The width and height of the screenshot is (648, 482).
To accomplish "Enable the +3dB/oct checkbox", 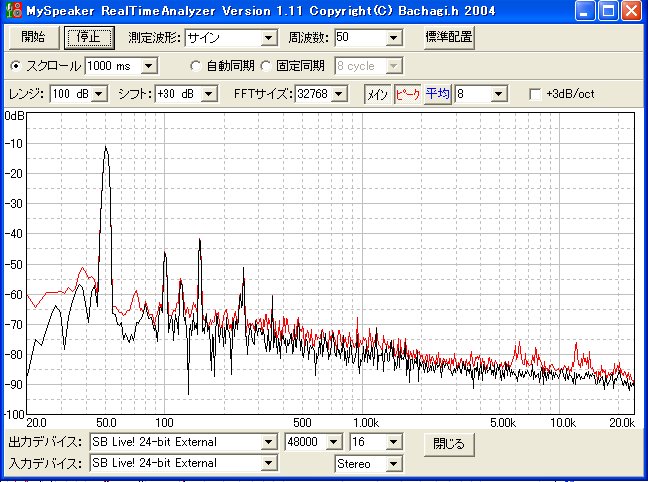I will point(536,94).
